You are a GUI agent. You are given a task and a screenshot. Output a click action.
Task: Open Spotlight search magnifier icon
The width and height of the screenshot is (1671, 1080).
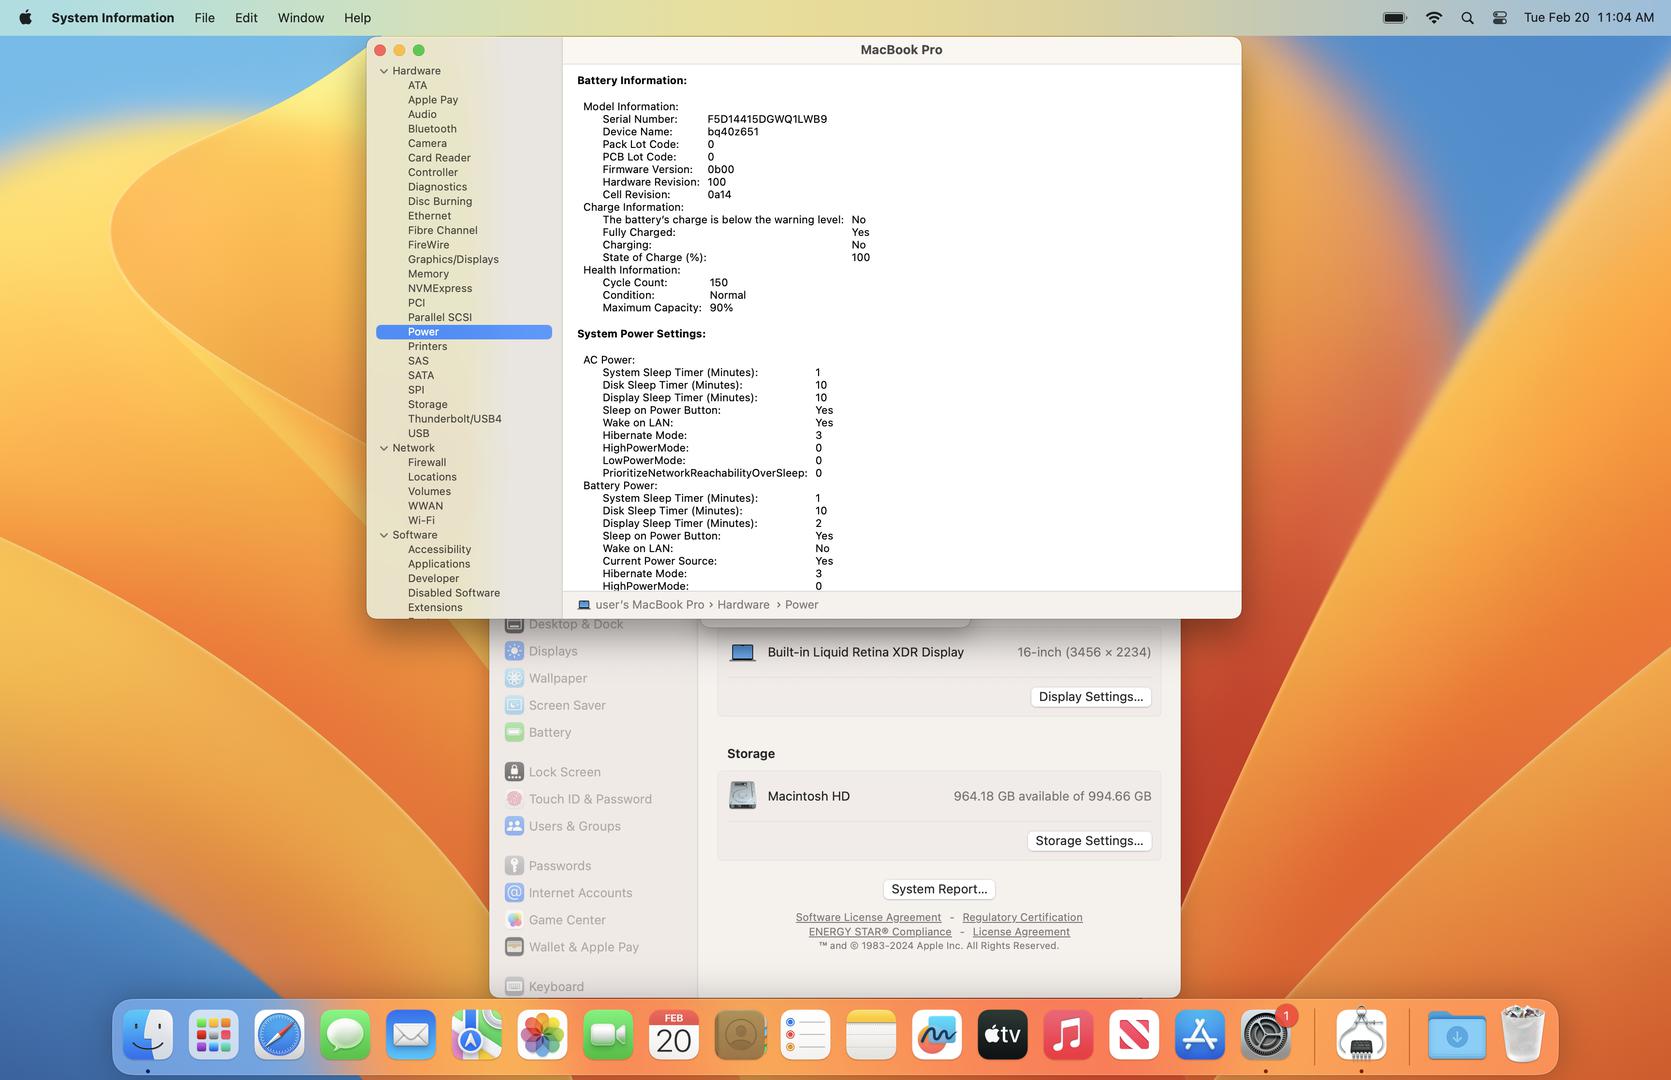pyautogui.click(x=1467, y=18)
